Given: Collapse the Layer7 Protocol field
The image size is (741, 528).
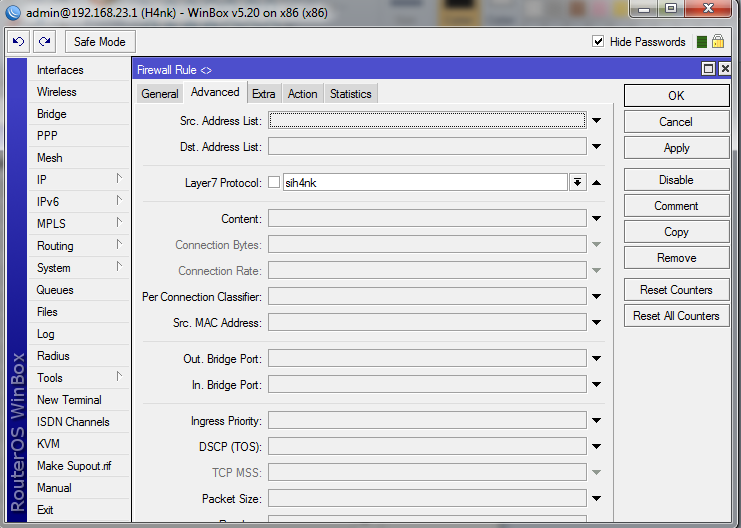Looking at the screenshot, I should pos(596,182).
